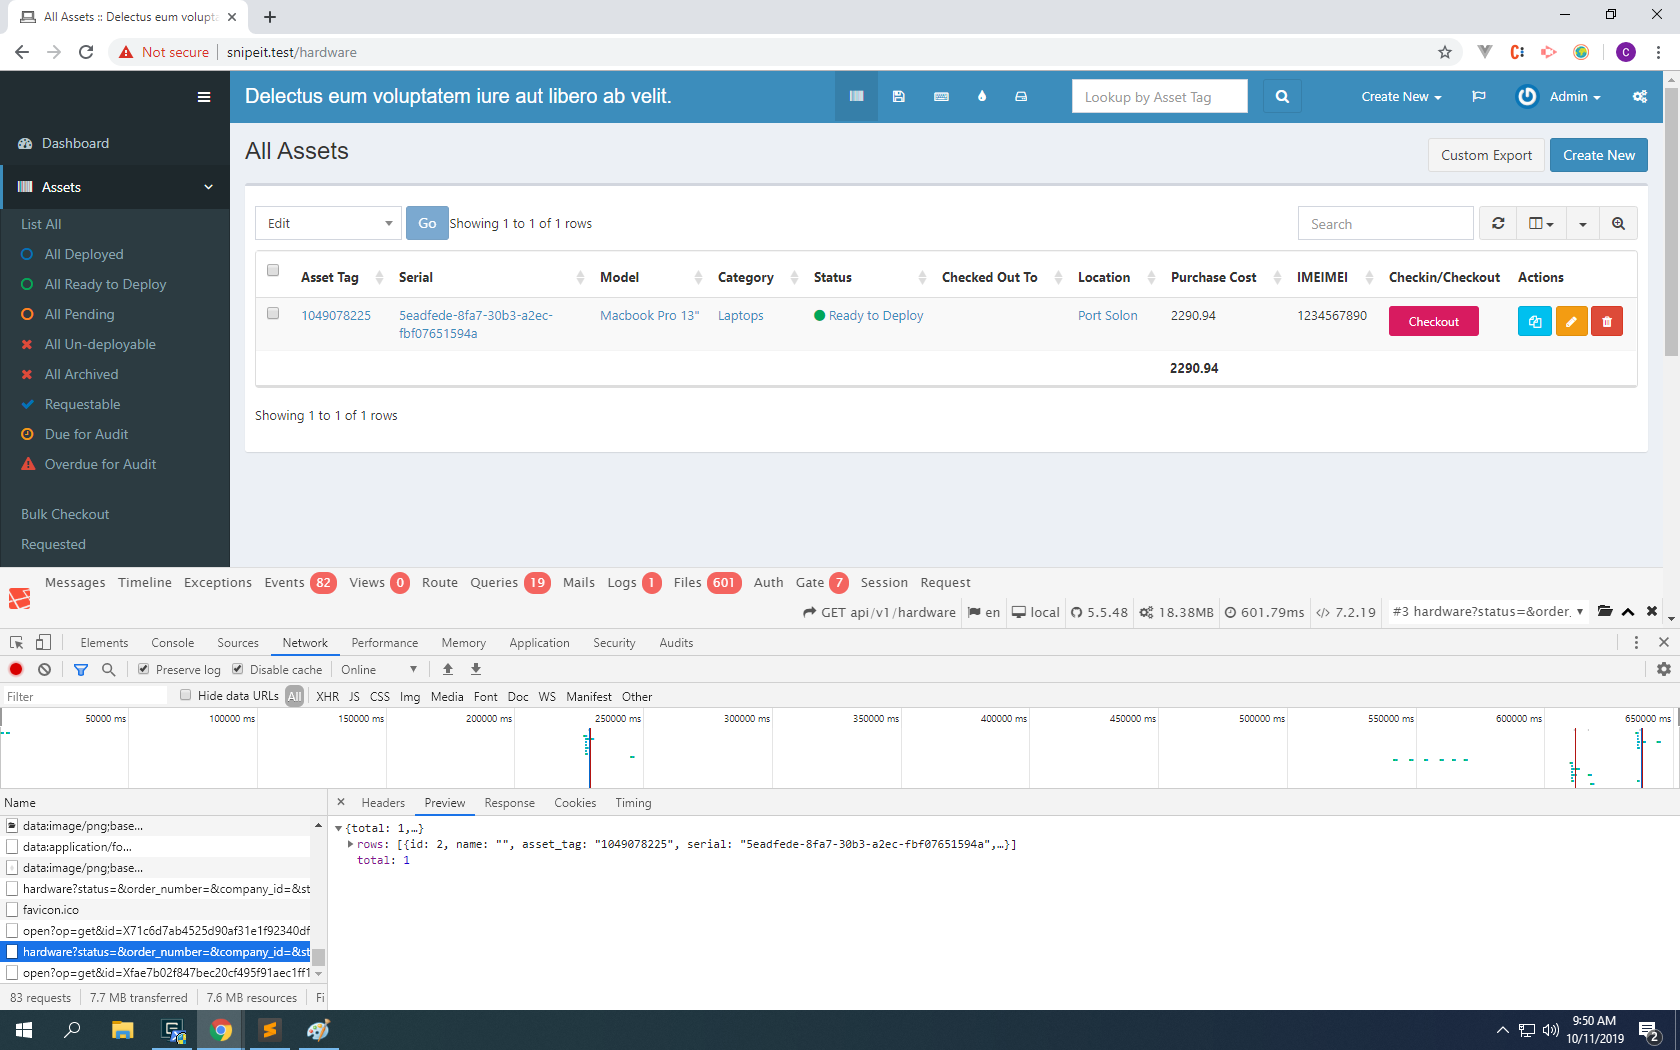Open Components drive icon in navbar
The width and height of the screenshot is (1680, 1050).
[1021, 97]
